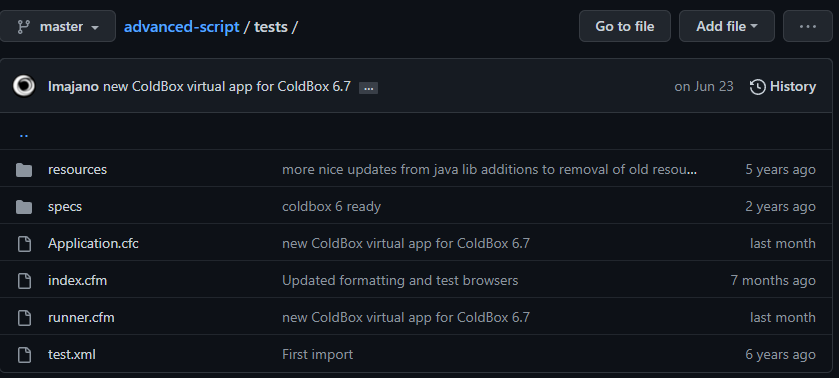Expand the commit message ellipsis
This screenshot has width=839, height=378.
pos(368,88)
